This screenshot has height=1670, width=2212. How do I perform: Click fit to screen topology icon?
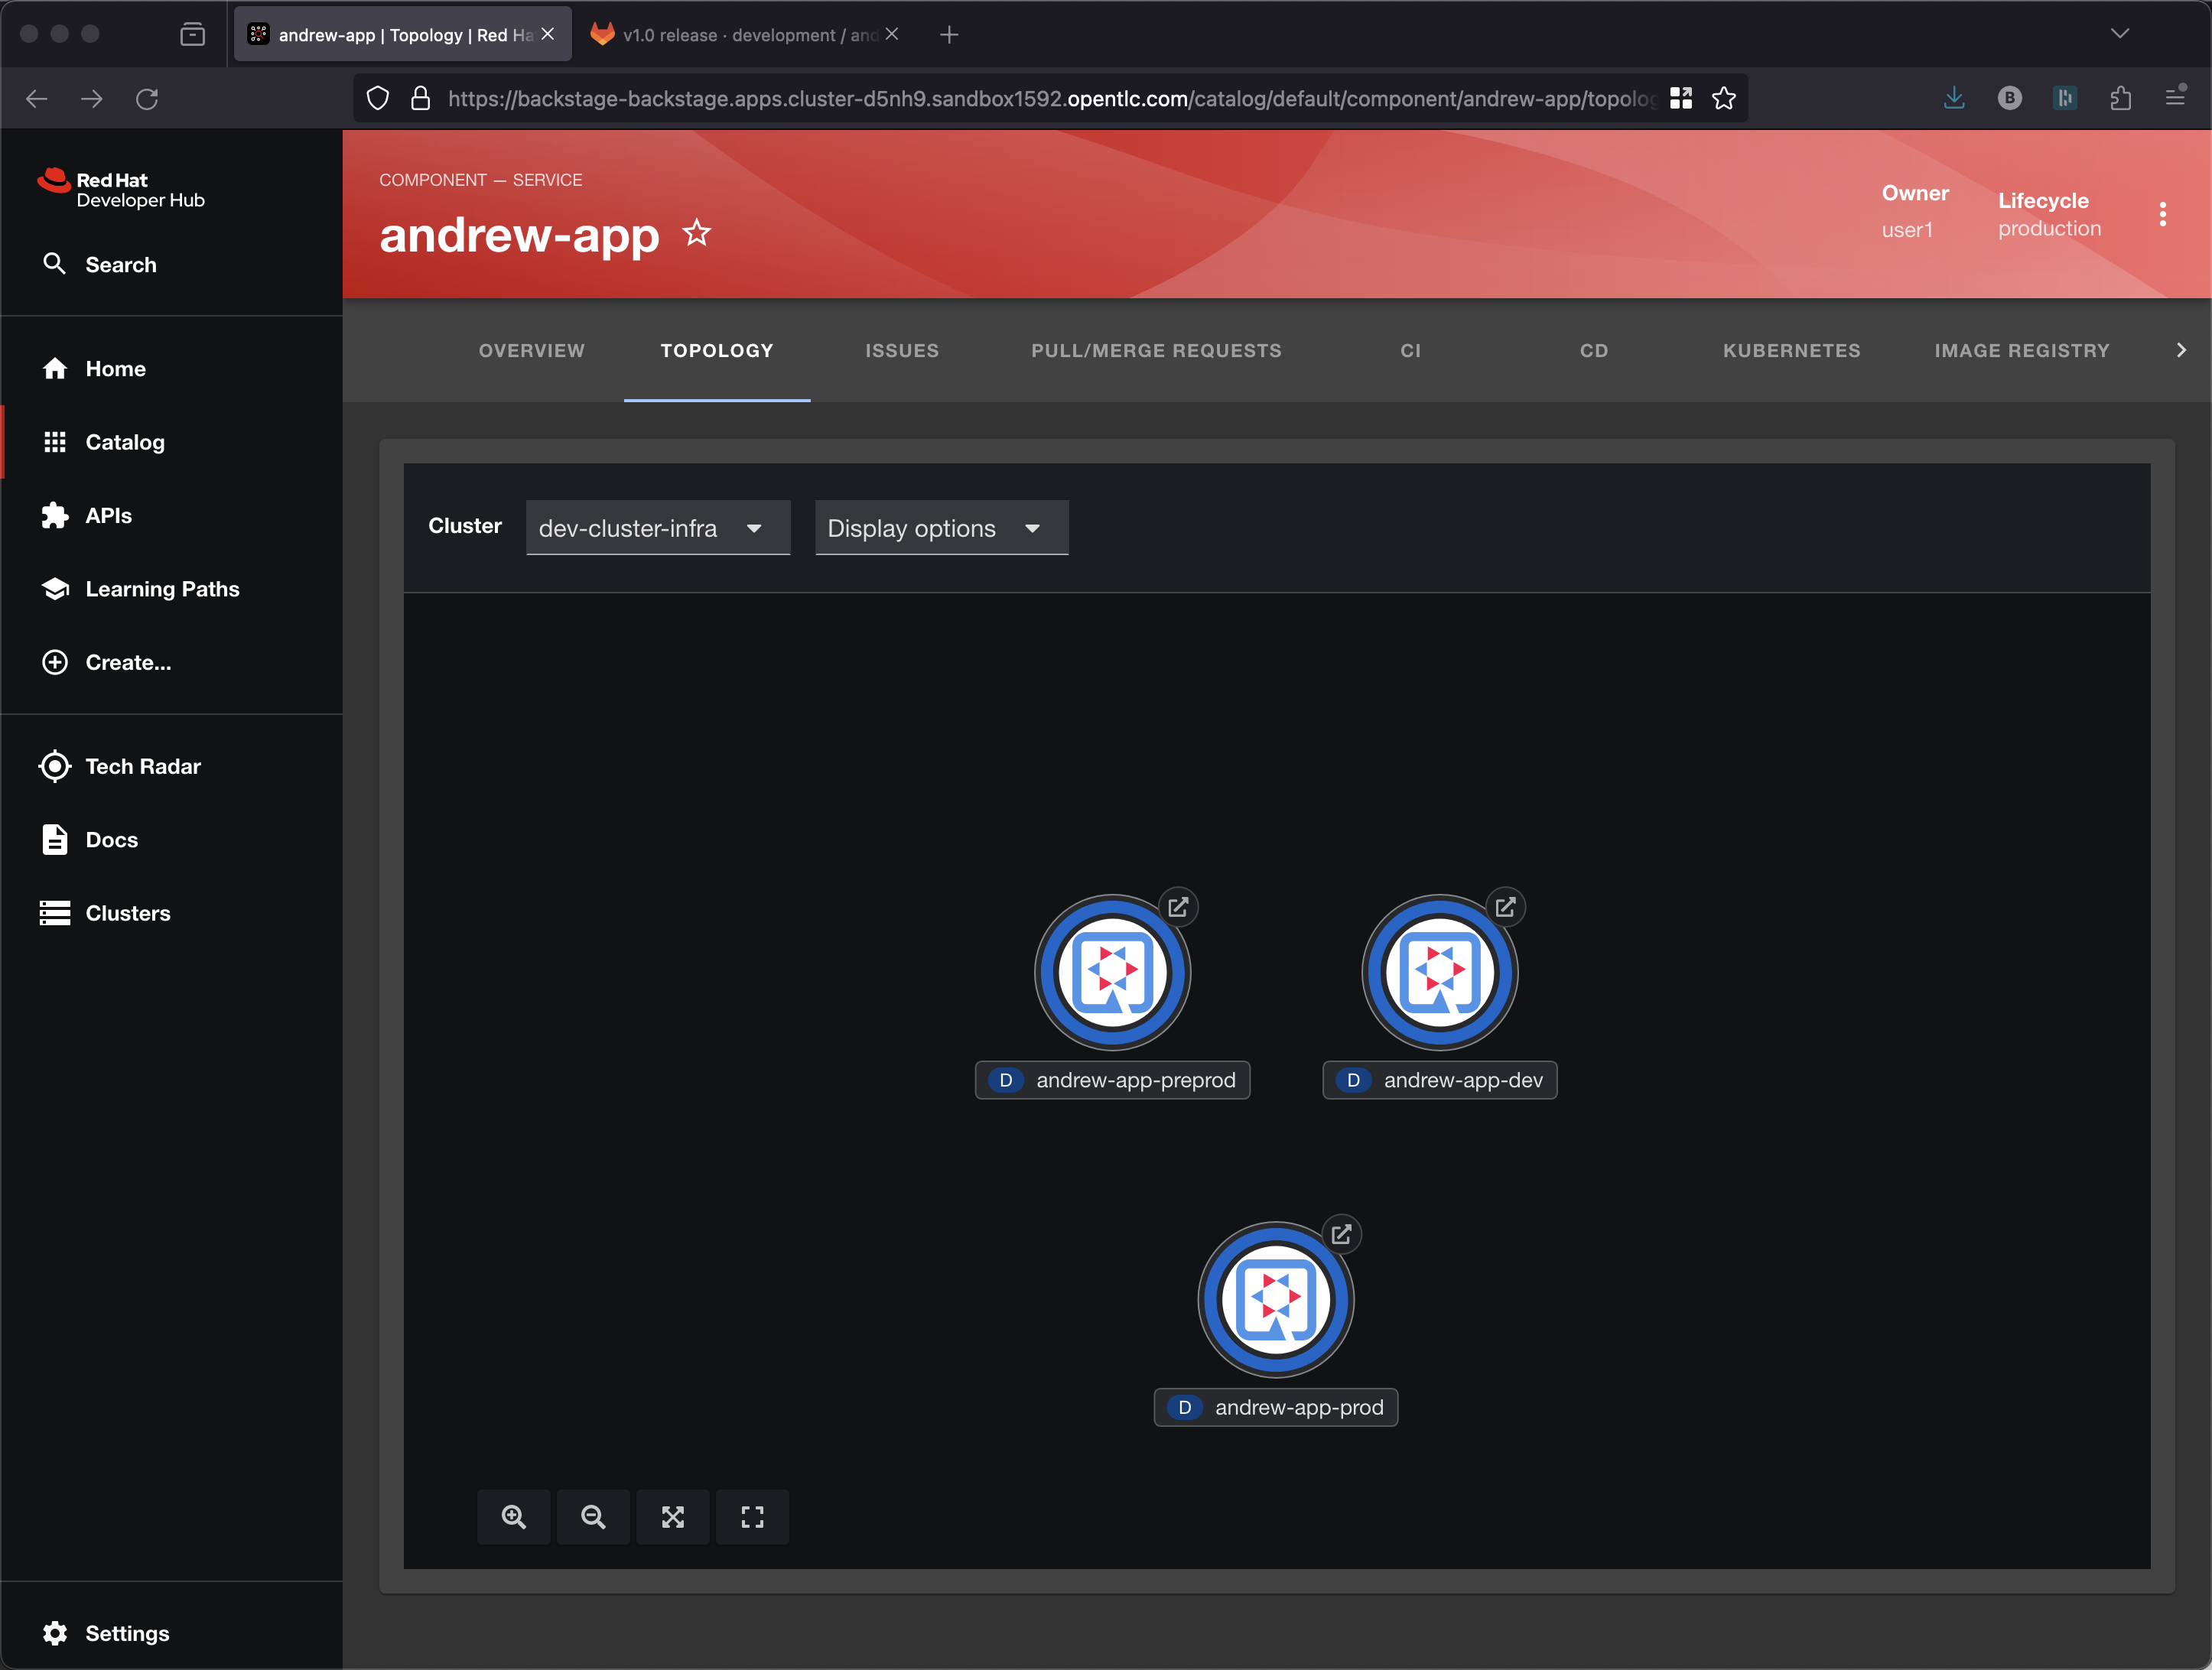click(672, 1516)
